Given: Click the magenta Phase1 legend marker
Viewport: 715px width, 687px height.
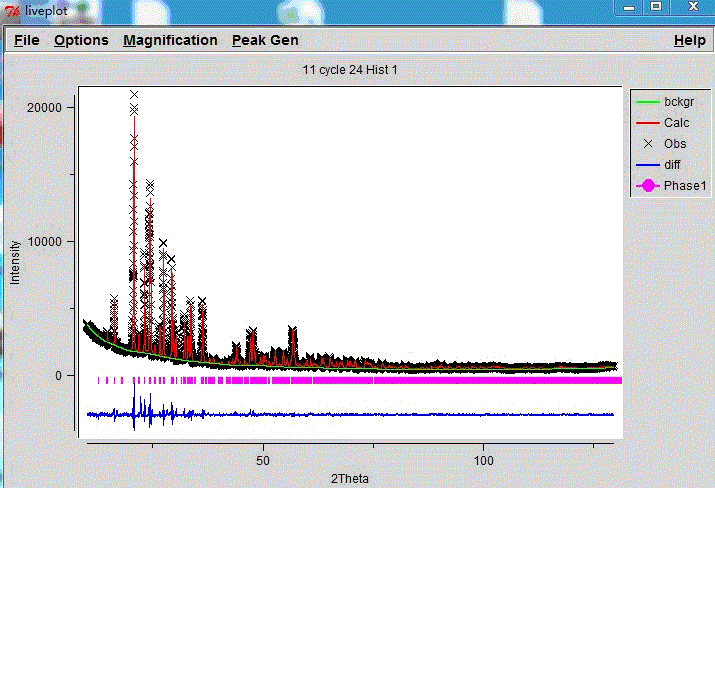Looking at the screenshot, I should [648, 186].
